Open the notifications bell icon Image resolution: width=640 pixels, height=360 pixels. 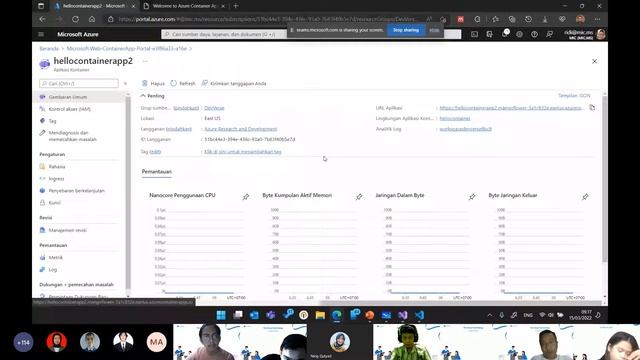(504, 34)
